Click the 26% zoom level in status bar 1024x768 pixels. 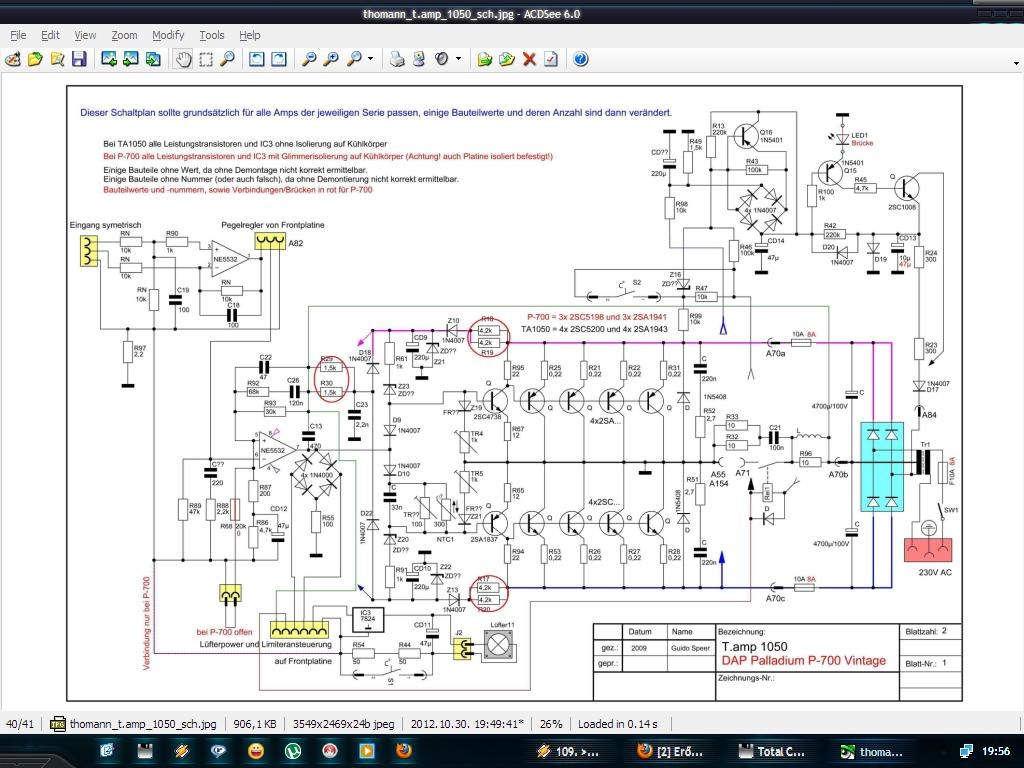tap(553, 724)
